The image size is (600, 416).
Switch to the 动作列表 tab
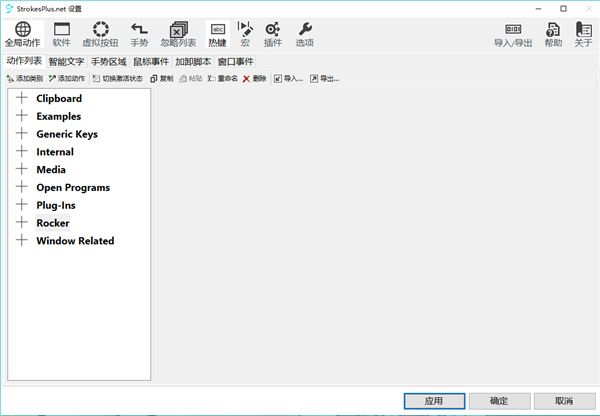tap(24, 61)
